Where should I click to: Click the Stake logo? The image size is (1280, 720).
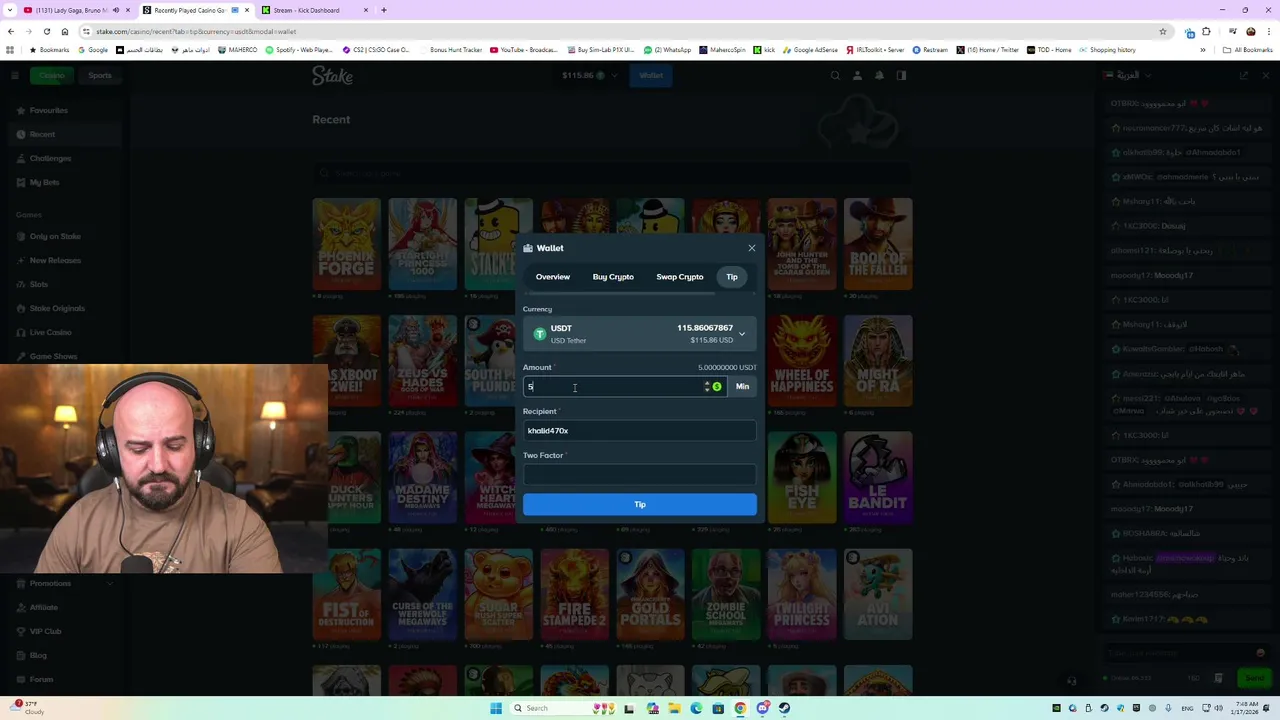click(332, 75)
